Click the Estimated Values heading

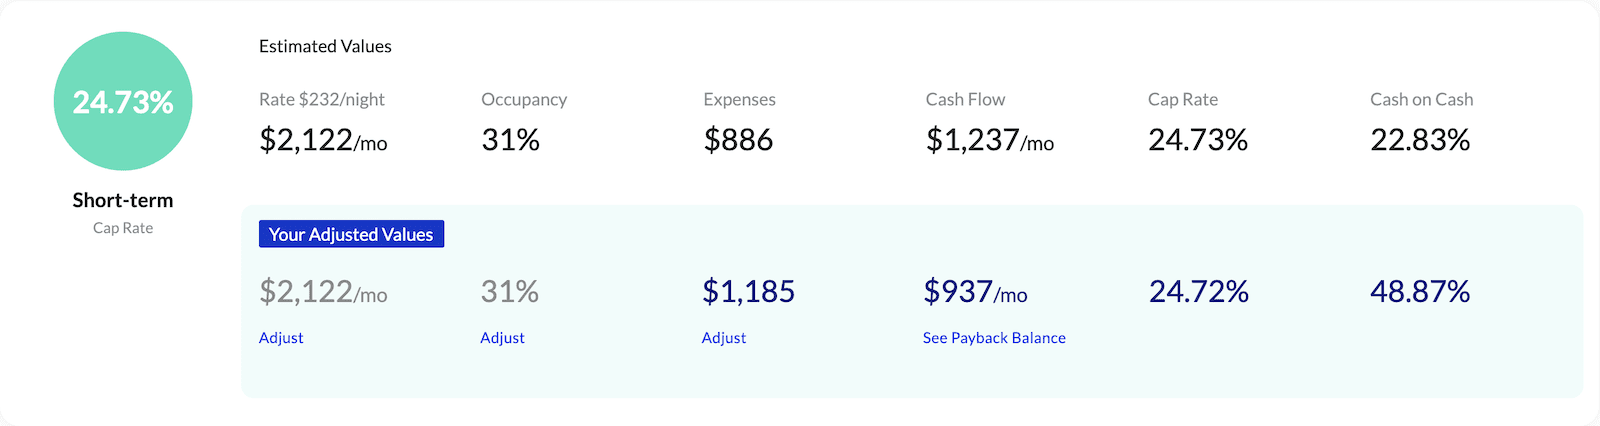tap(325, 46)
